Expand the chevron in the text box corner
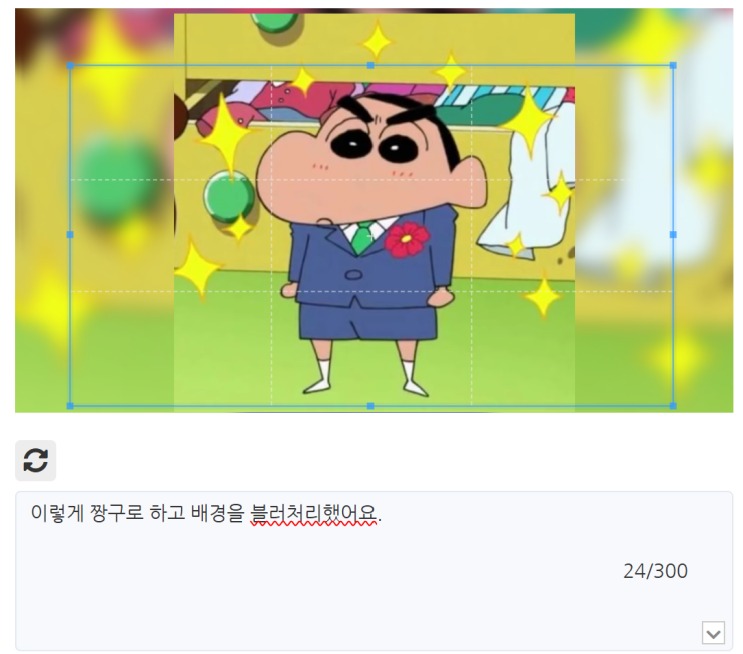This screenshot has width=743, height=654. click(713, 633)
